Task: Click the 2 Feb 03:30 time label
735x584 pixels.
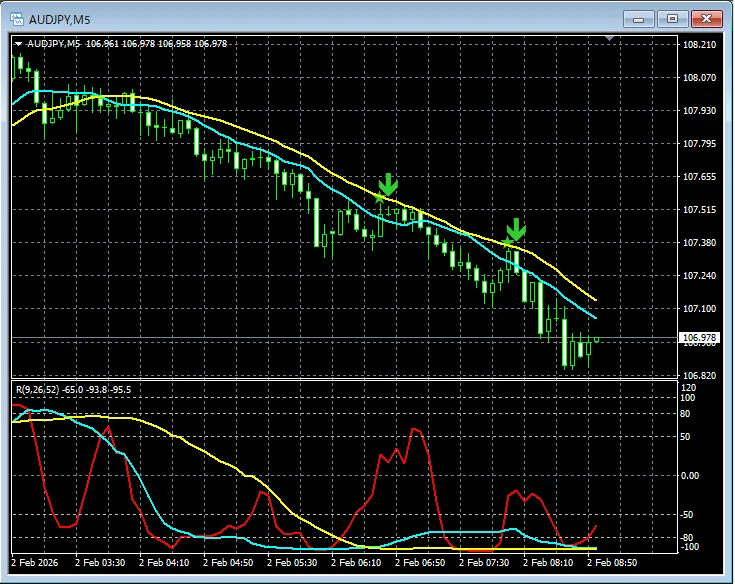Action: [100, 562]
